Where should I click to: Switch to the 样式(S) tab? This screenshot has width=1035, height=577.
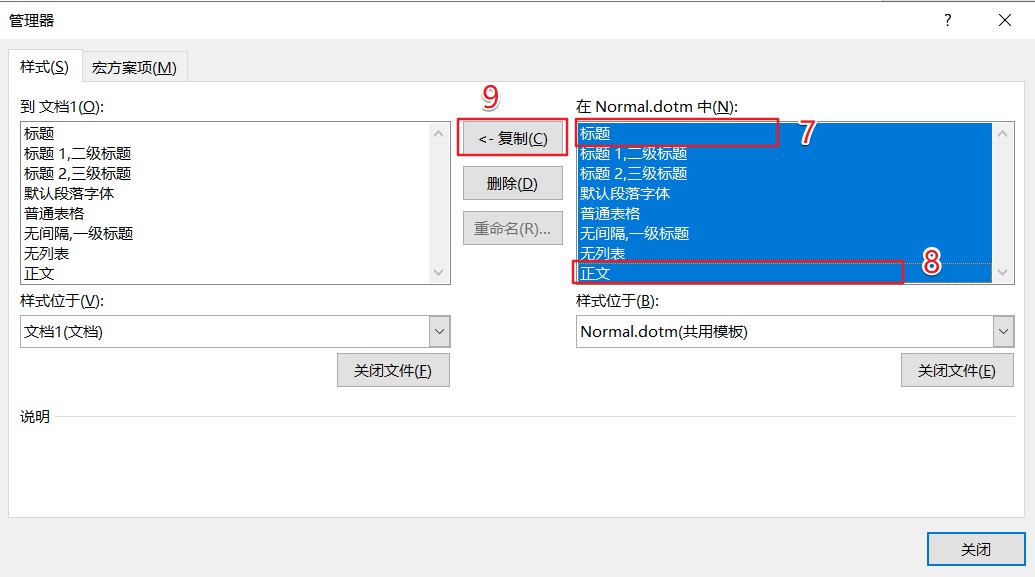(45, 67)
